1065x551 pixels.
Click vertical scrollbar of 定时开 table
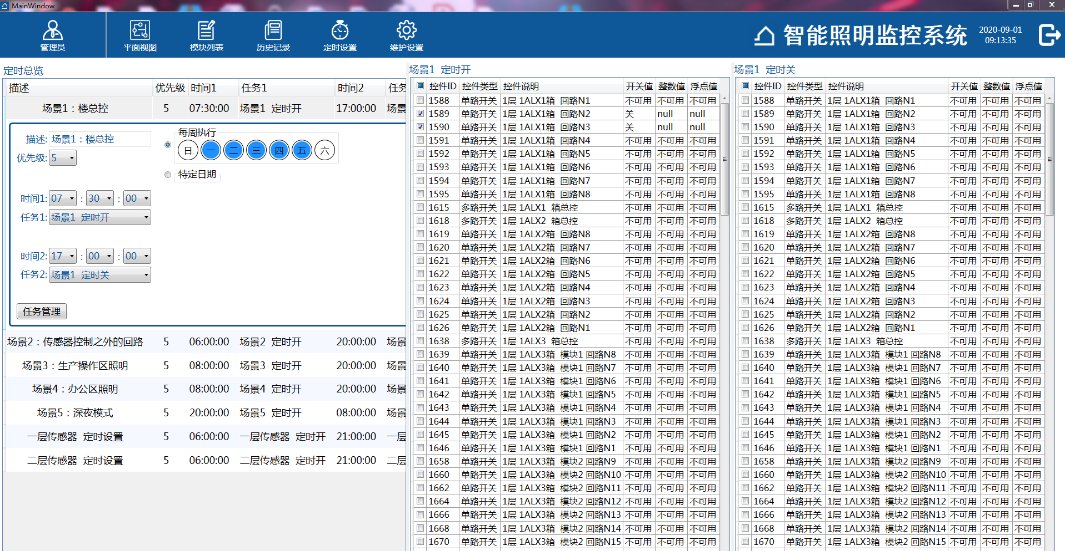click(724, 160)
